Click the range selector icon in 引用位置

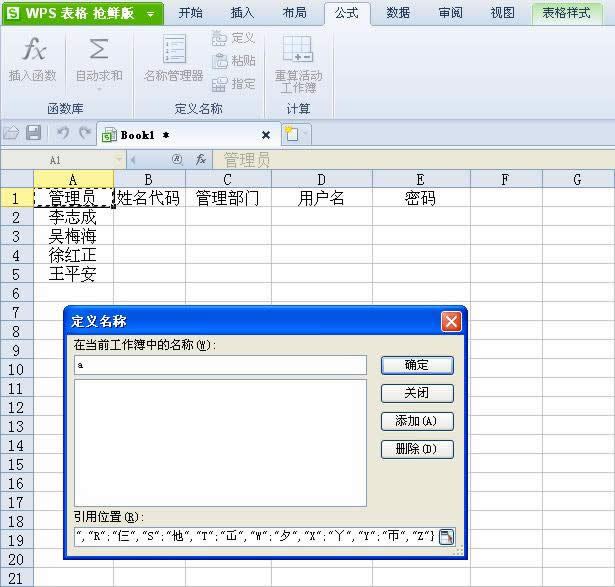446,537
